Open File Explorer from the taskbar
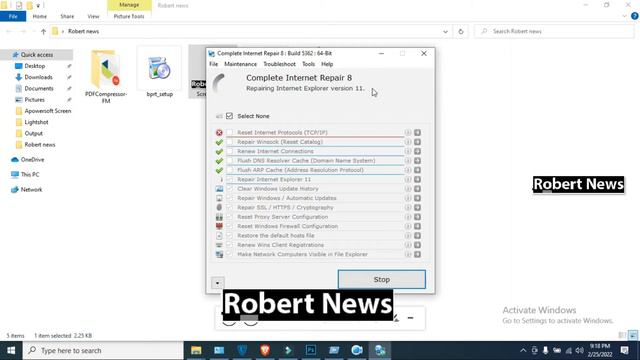Viewport: 640px width, 360px height. tap(196, 350)
